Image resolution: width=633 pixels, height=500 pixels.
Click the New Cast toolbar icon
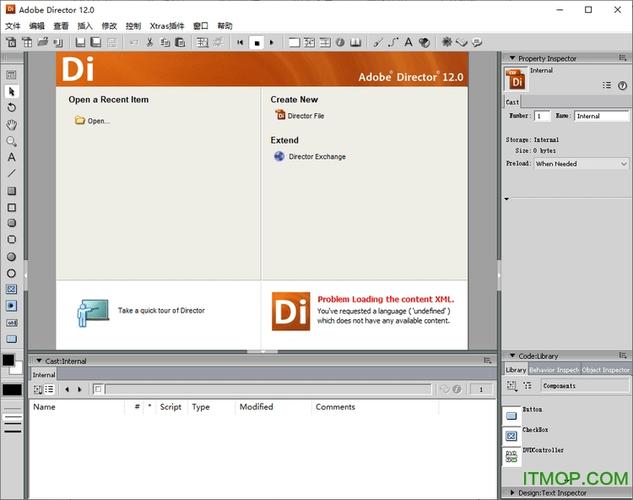coord(27,42)
